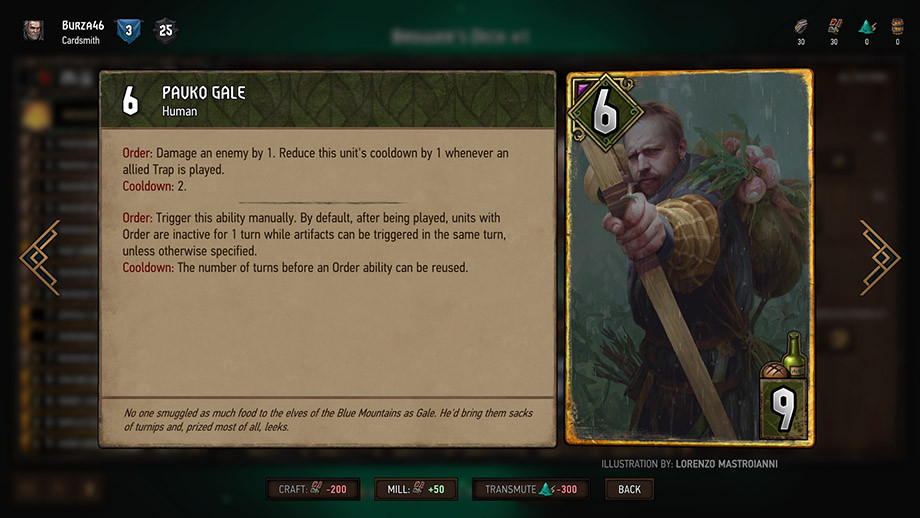Click the illustrator name Lorenzo Mastroianni
The image size is (920, 518).
pyautogui.click(x=726, y=464)
